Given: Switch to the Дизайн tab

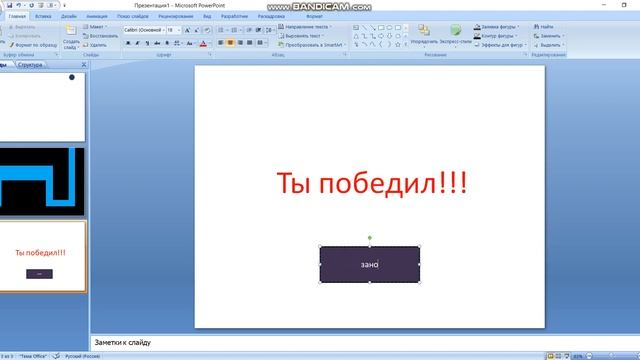Looking at the screenshot, I should click(69, 16).
